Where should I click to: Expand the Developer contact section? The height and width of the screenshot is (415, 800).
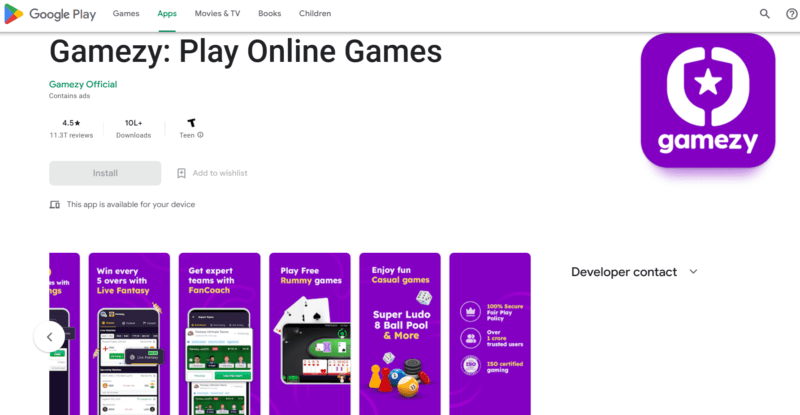click(634, 272)
